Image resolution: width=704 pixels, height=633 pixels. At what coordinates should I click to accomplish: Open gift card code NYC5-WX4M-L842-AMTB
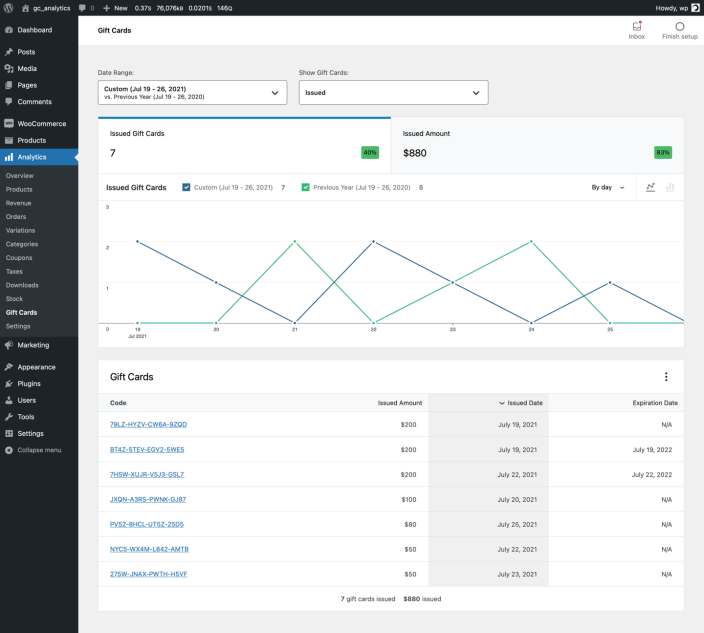pyautogui.click(x=149, y=549)
